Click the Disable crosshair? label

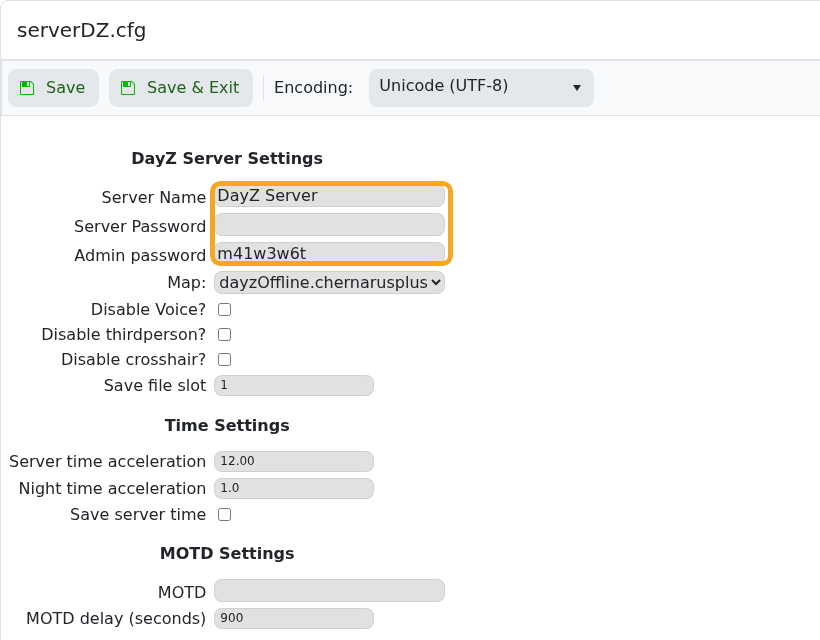click(133, 360)
